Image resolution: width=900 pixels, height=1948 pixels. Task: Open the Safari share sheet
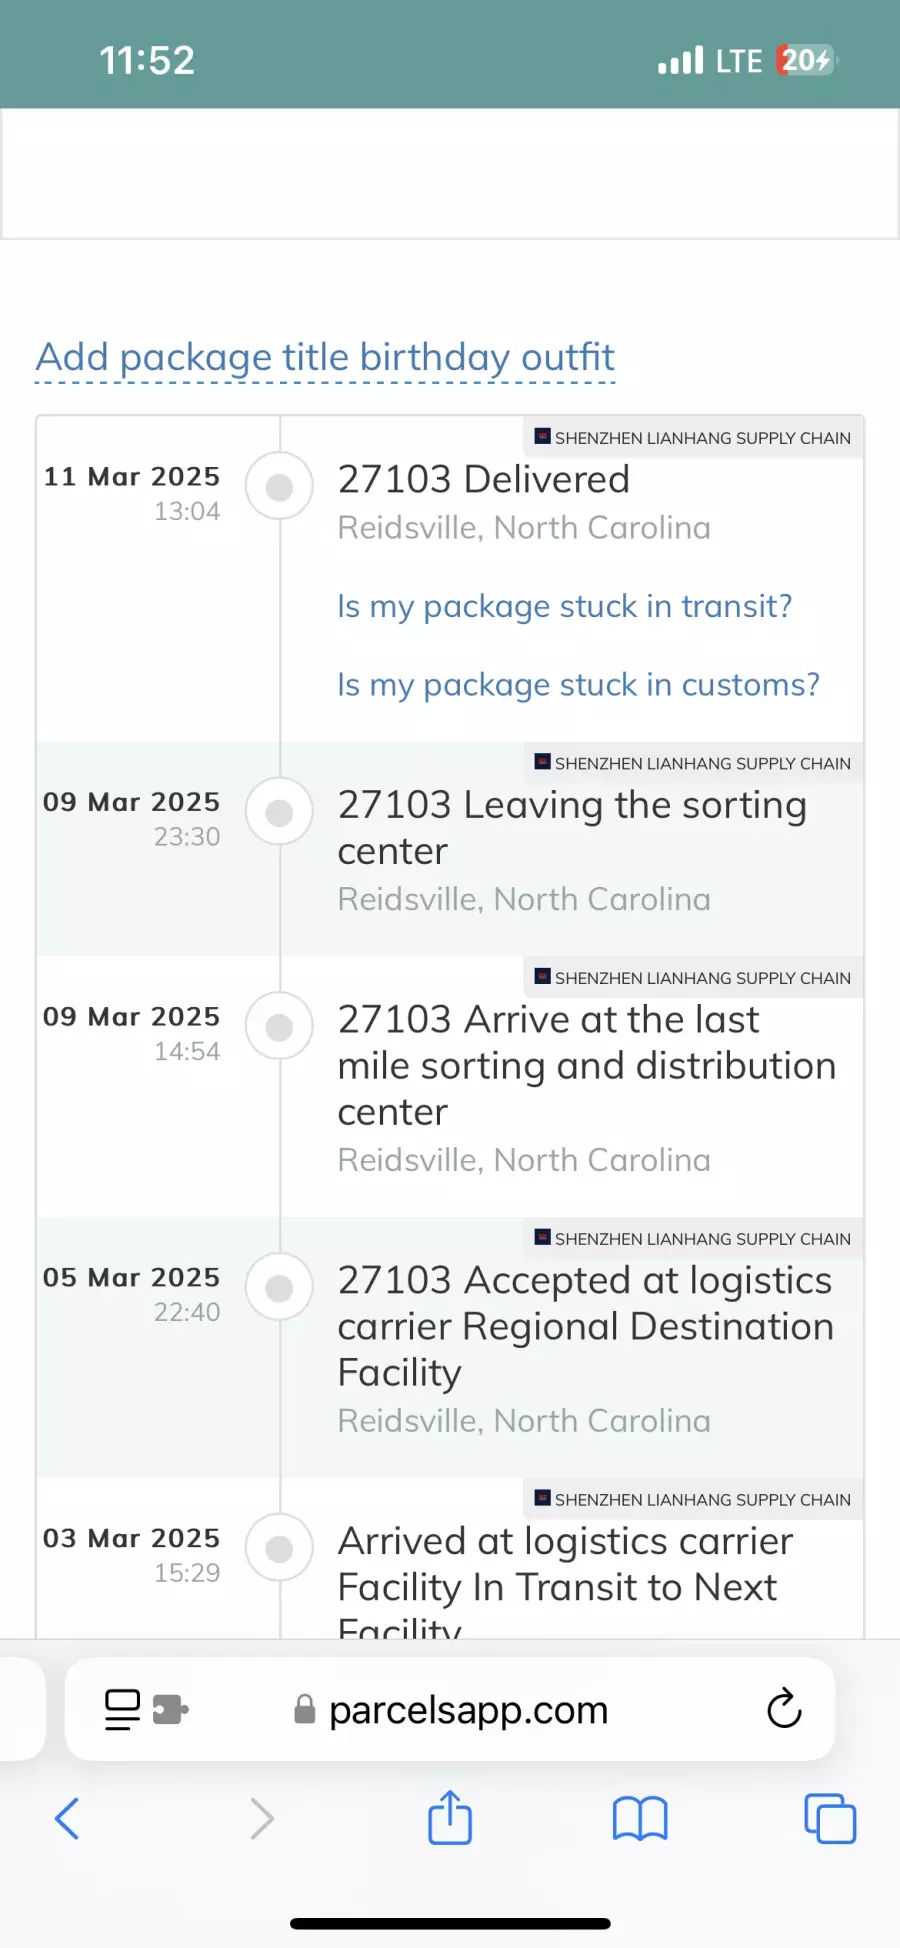pos(450,1817)
